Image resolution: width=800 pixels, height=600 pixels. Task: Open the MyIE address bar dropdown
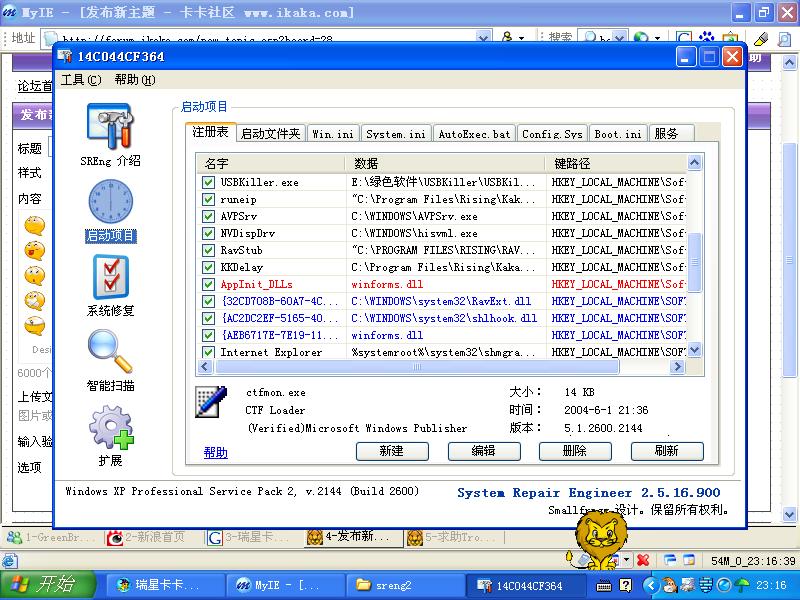point(483,37)
